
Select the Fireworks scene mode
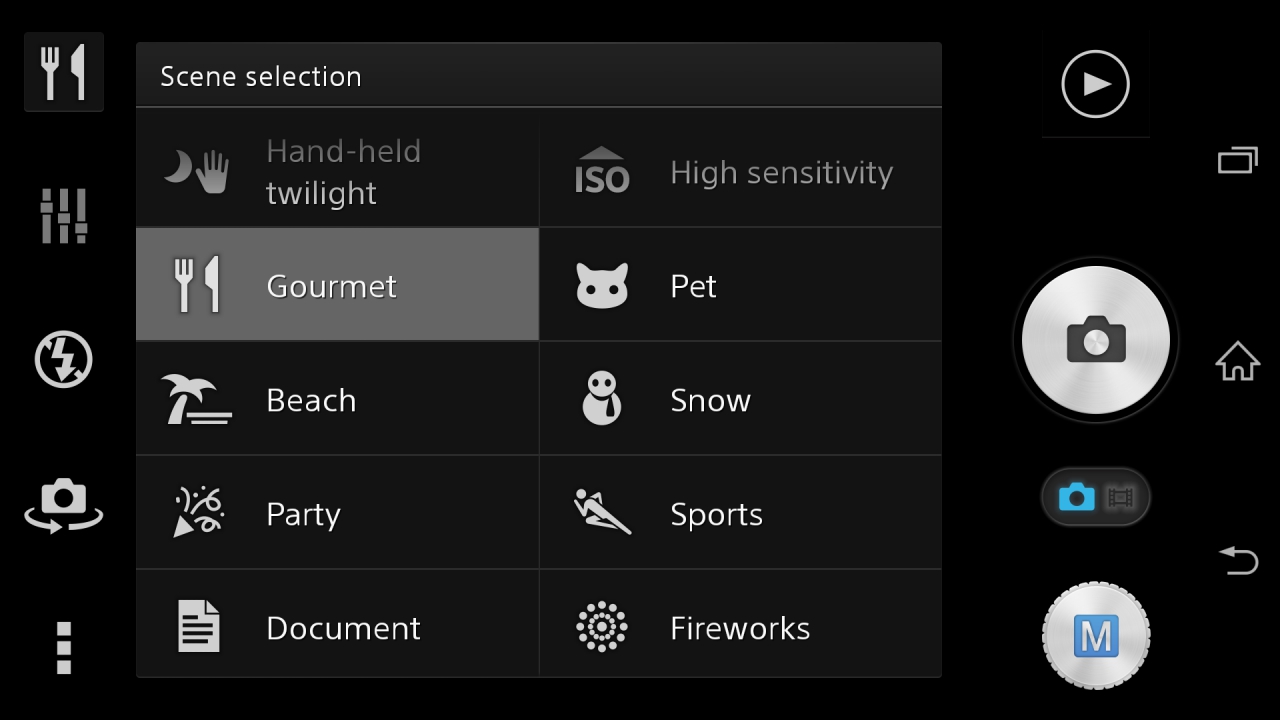click(740, 628)
